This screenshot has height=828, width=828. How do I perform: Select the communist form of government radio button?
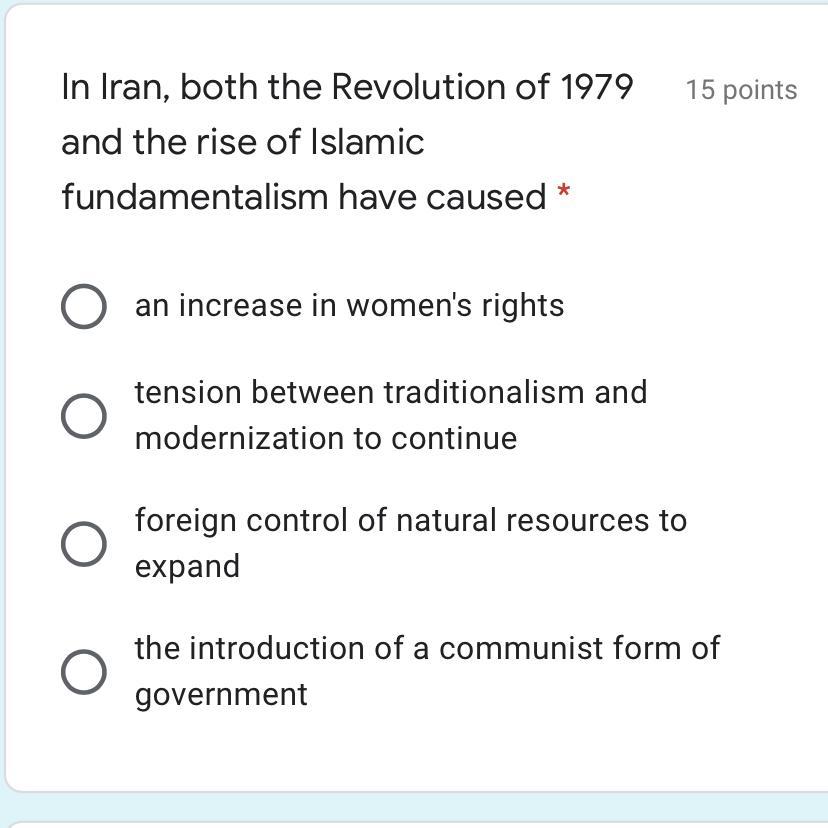(x=84, y=672)
